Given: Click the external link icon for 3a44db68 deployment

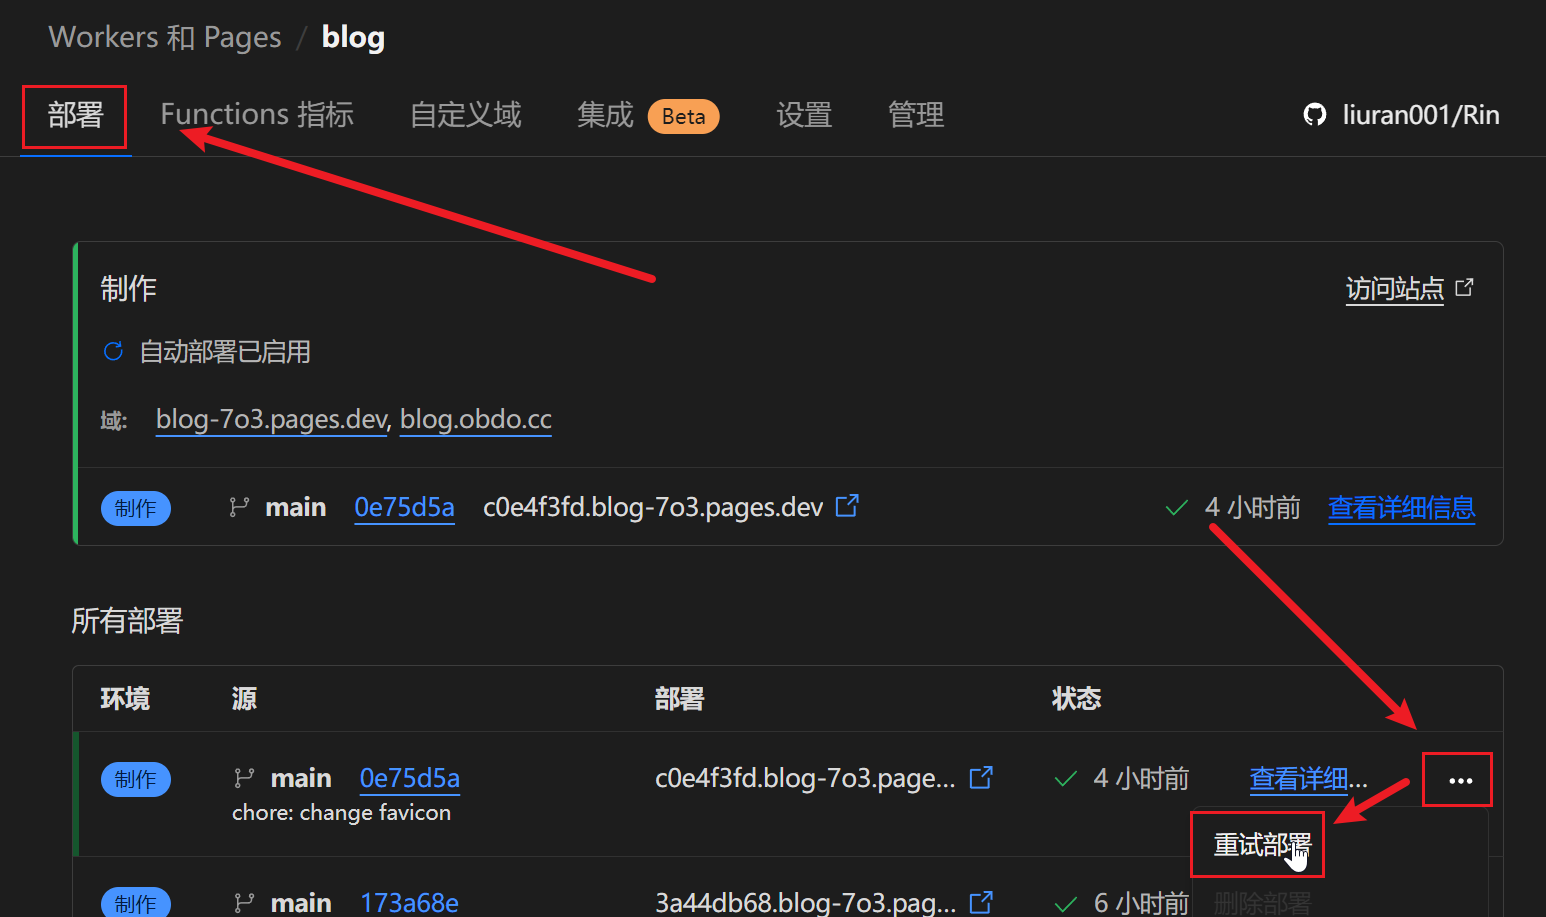Looking at the screenshot, I should click(x=980, y=901).
